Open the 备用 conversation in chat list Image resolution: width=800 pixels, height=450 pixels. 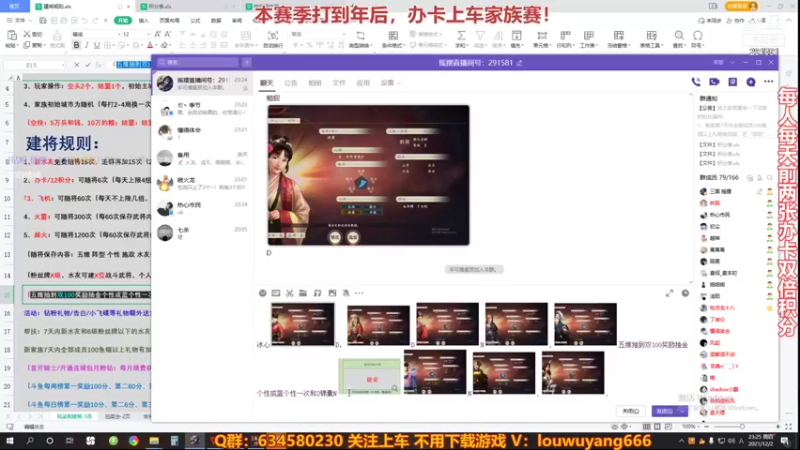[x=203, y=158]
